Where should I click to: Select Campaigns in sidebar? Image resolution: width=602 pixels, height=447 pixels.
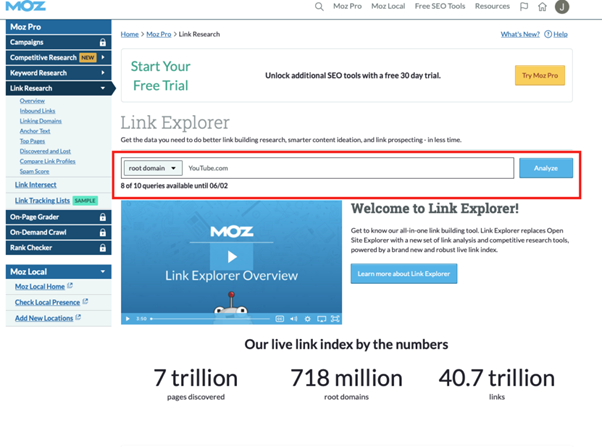click(58, 42)
